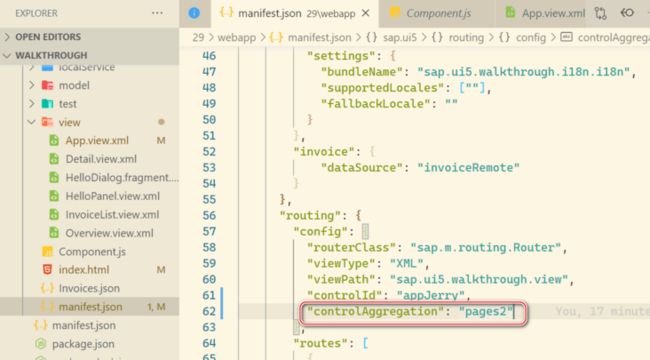Click the go back navigation icon in editor toolbar
This screenshot has height=360, width=650.
click(627, 13)
